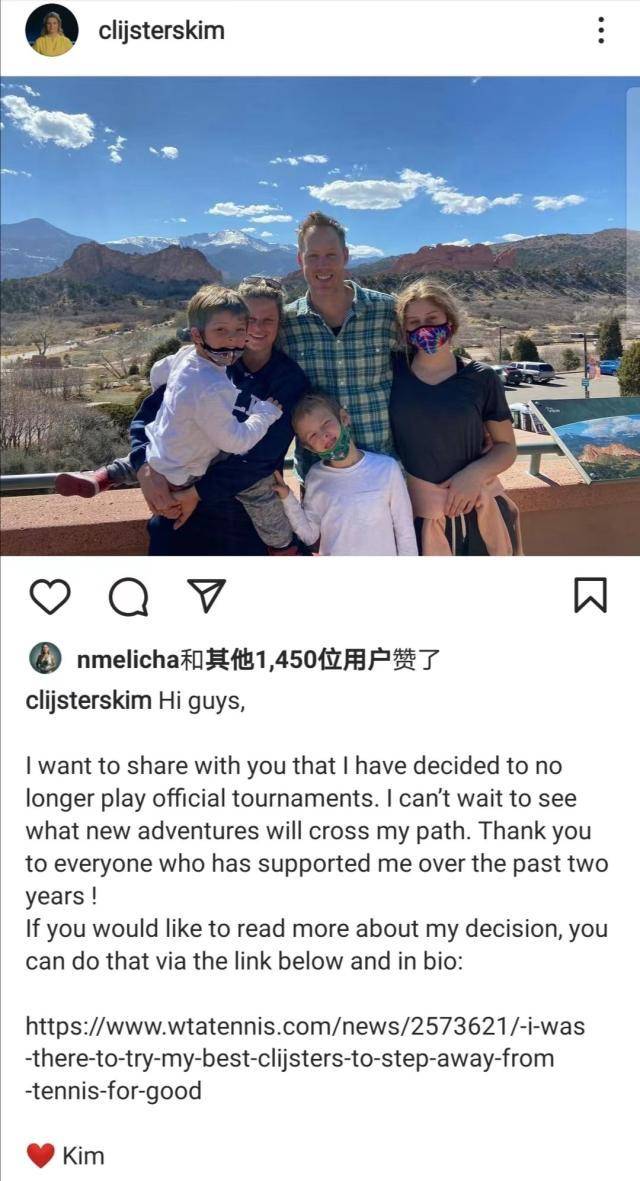Tap clijsterskim username in the caption
This screenshot has height=1181, width=640.
89,700
